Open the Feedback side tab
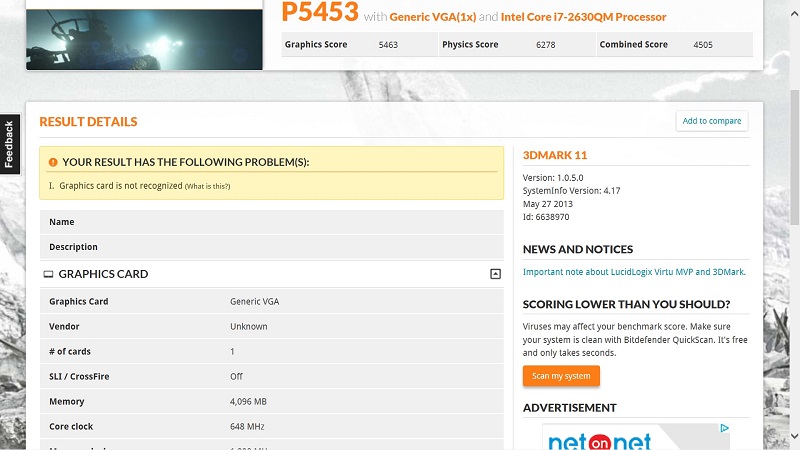This screenshot has width=800, height=450. [9, 144]
